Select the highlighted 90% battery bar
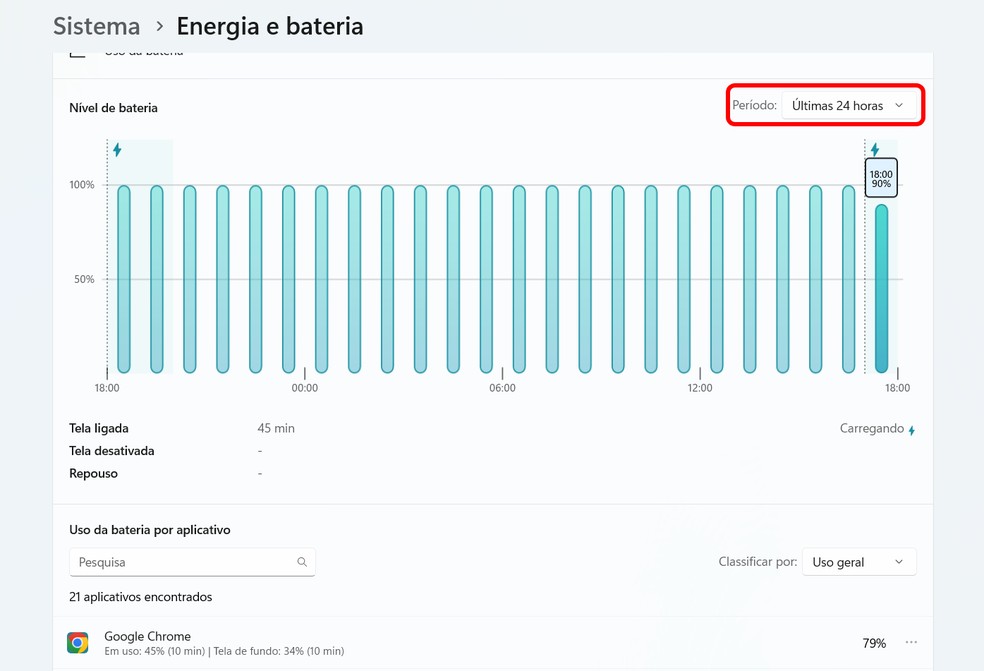The image size is (984, 671). [881, 288]
